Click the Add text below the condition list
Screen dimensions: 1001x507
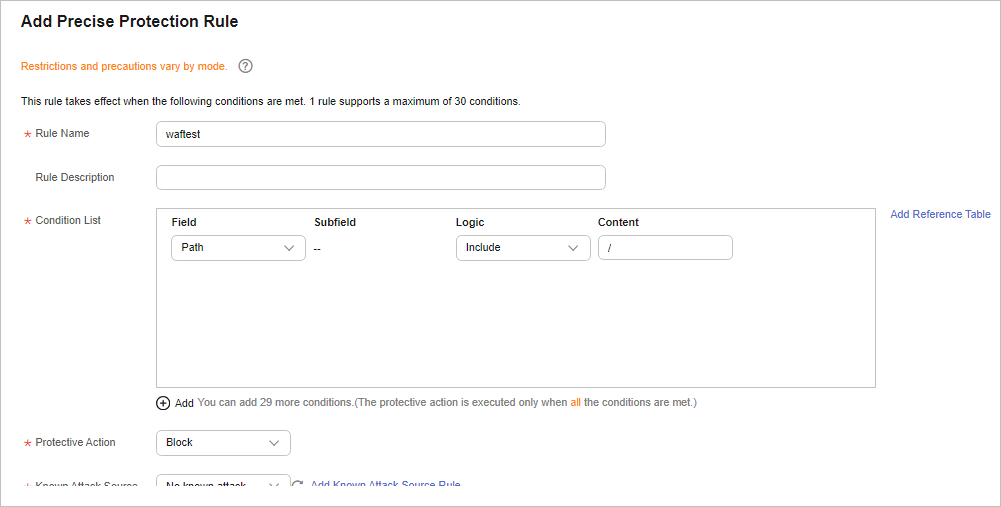click(x=184, y=403)
